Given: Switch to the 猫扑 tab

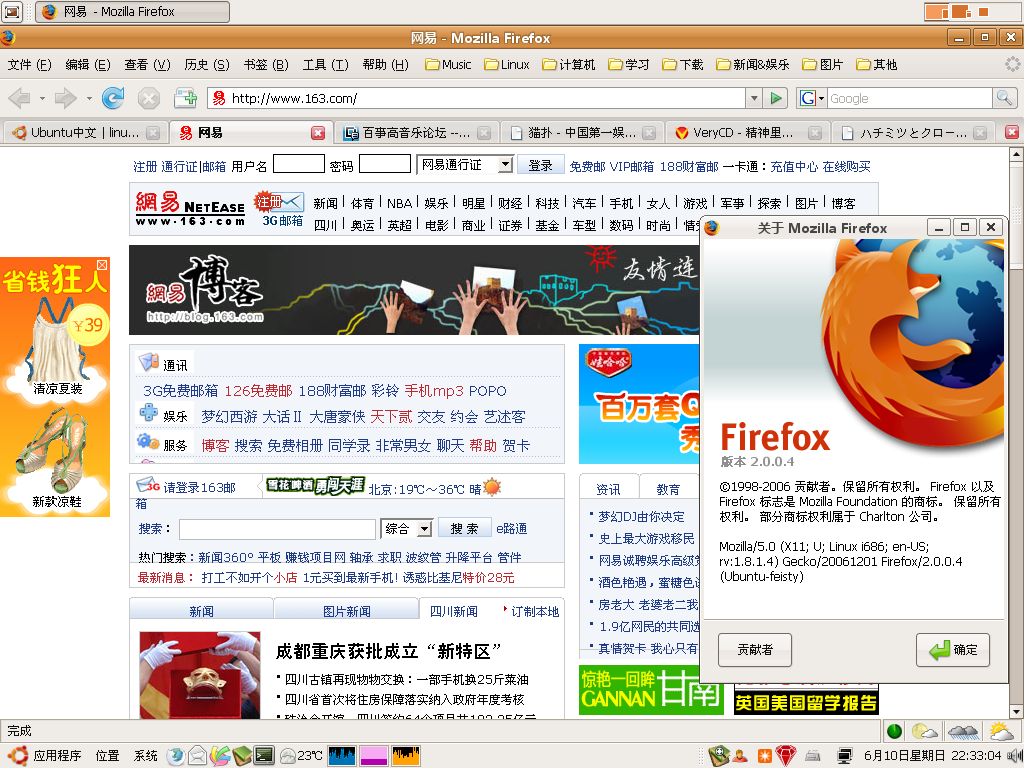Looking at the screenshot, I should (582, 133).
